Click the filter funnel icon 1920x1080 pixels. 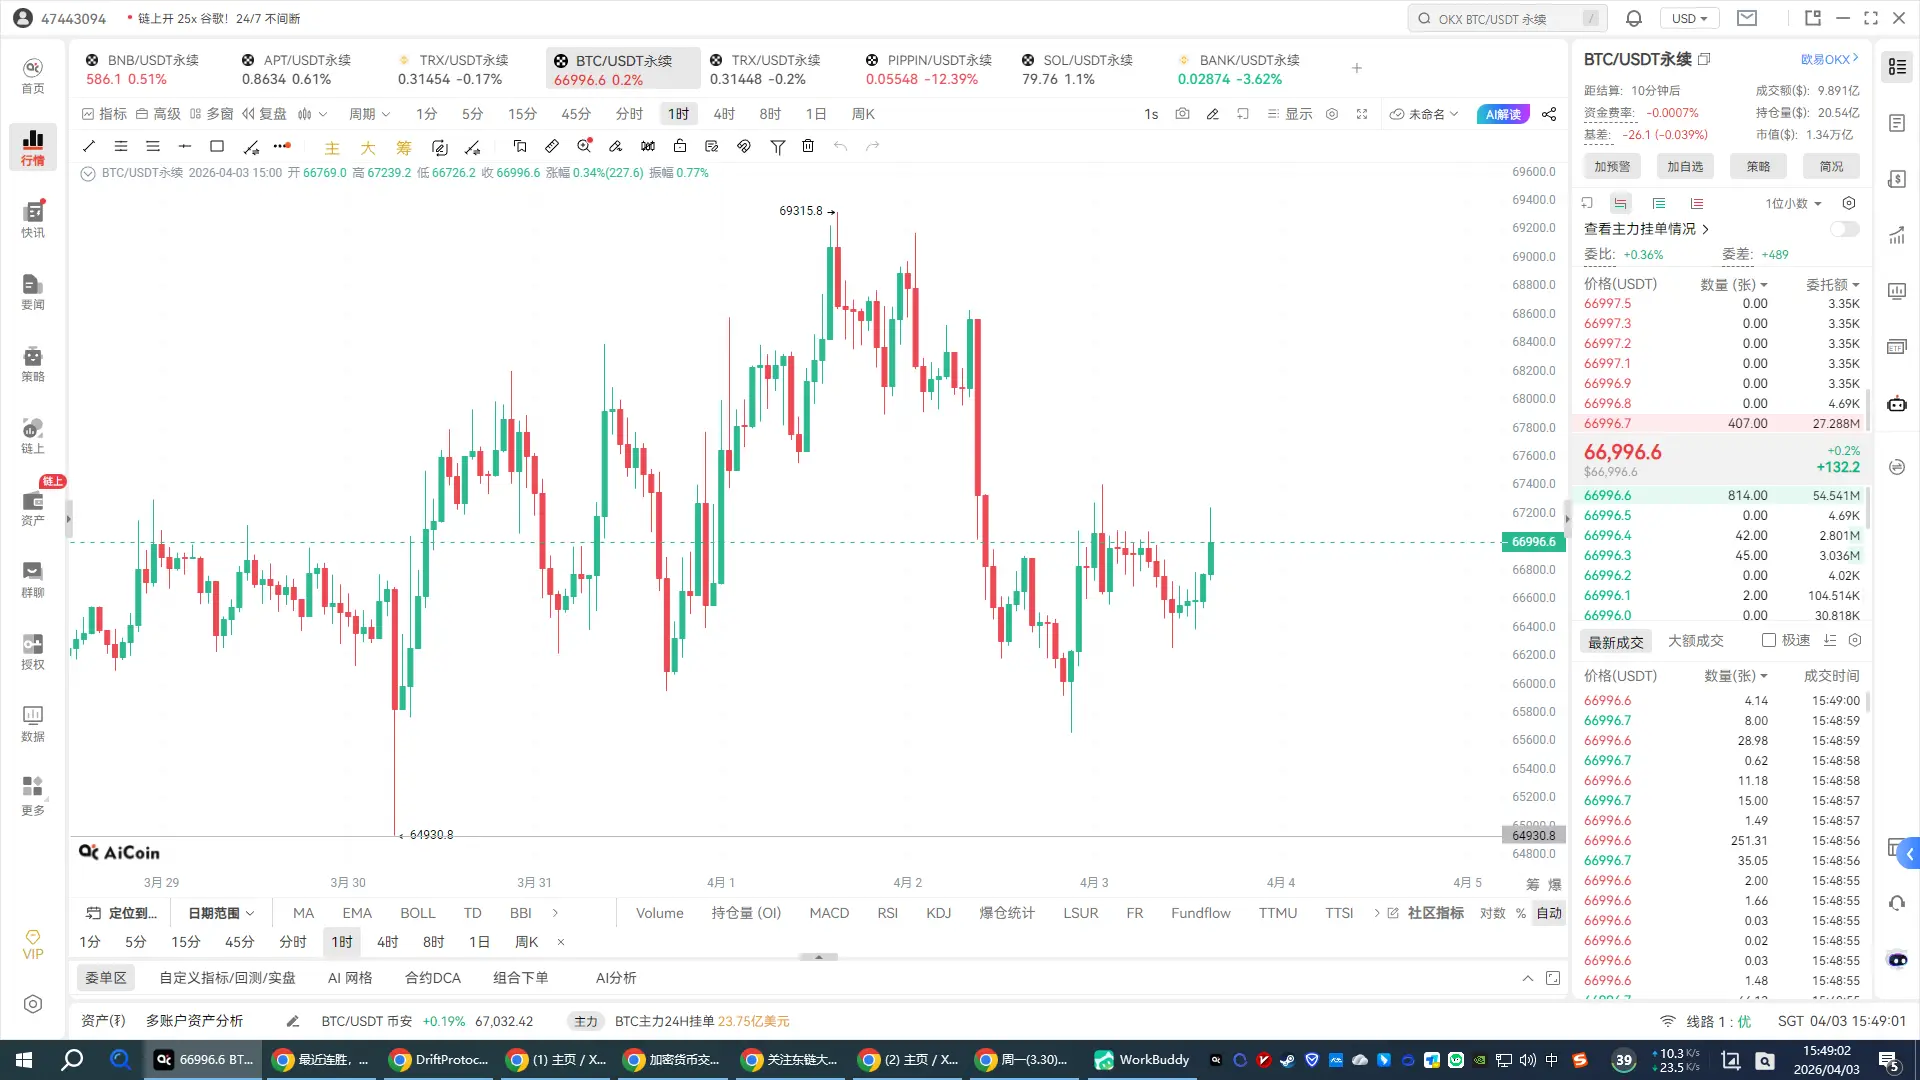click(x=777, y=146)
